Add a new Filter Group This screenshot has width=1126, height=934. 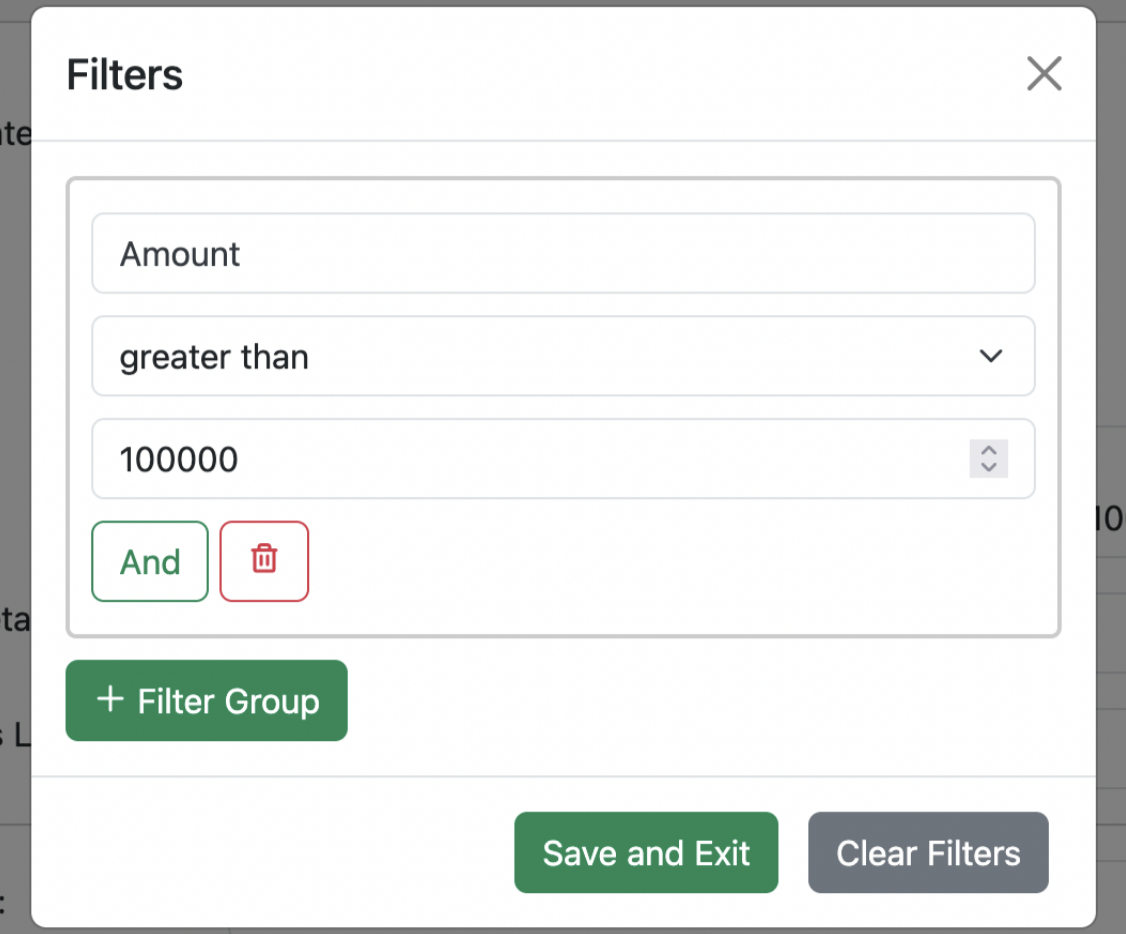(207, 700)
